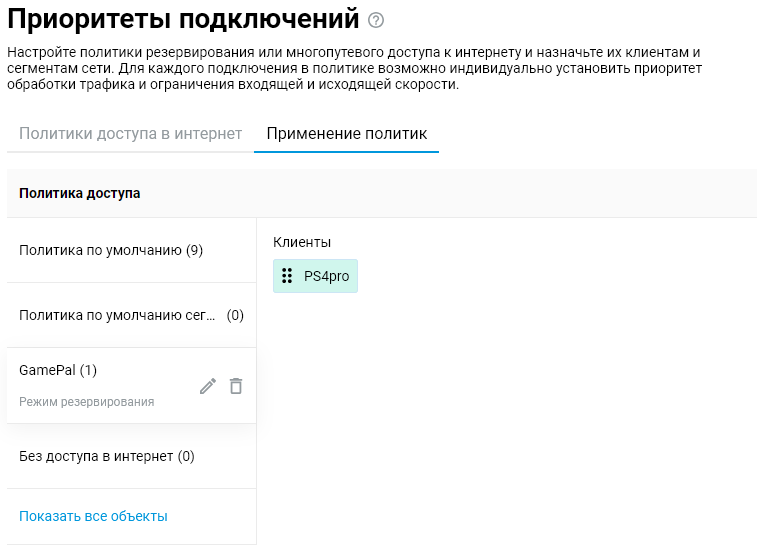This screenshot has width=762, height=551.
Task: Pick "Без доступа в интернет (0)" policy
Action: coord(107,456)
